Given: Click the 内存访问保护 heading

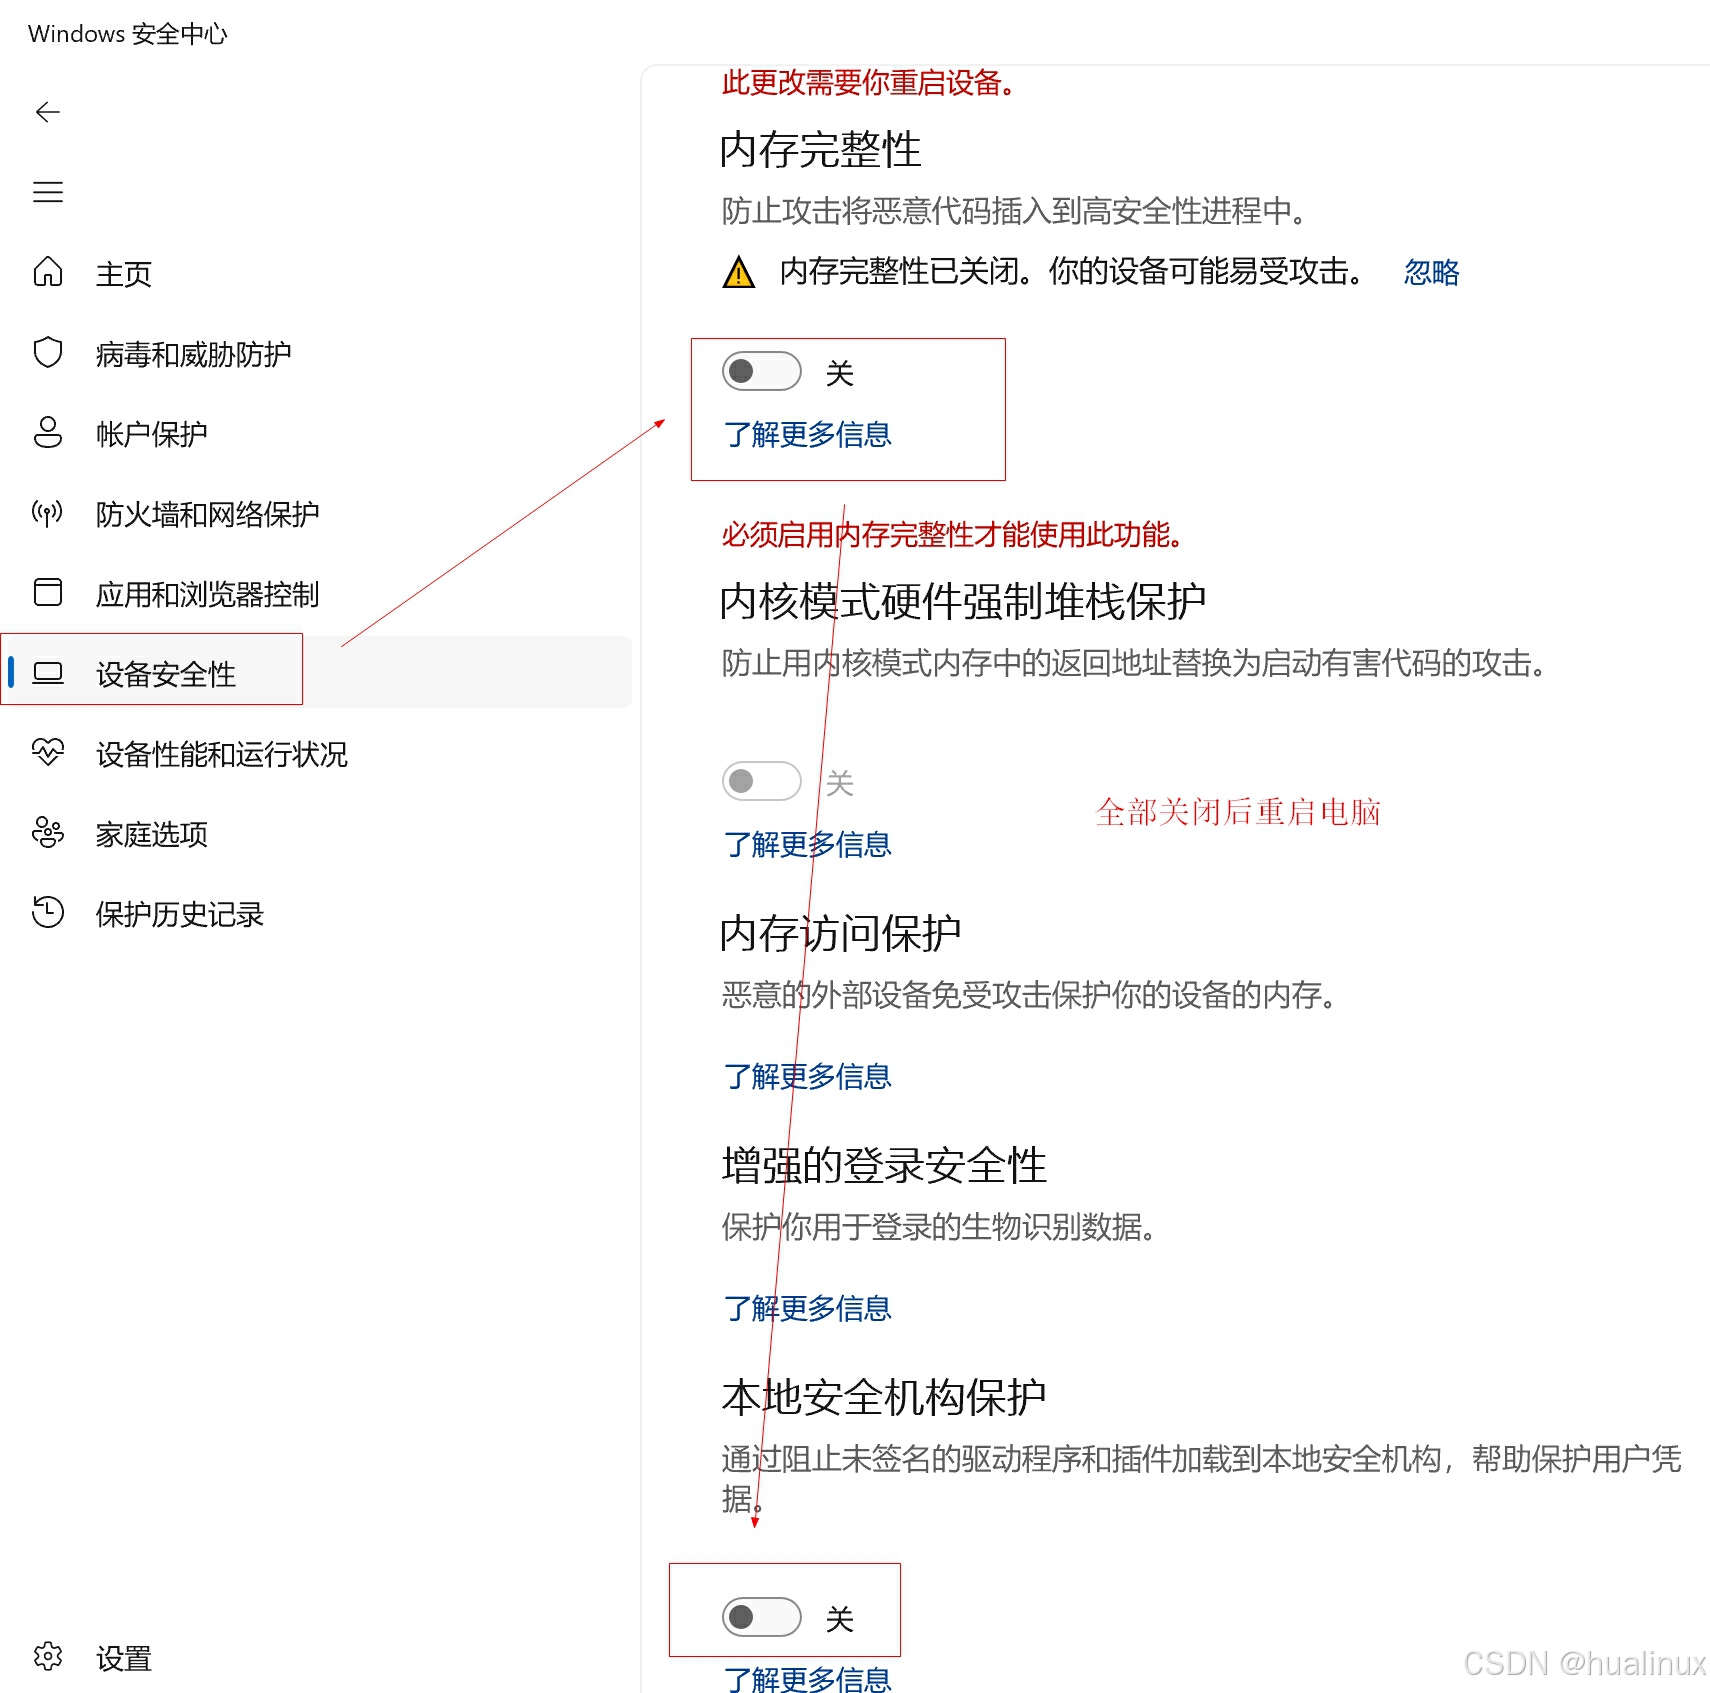Looking at the screenshot, I should (840, 934).
